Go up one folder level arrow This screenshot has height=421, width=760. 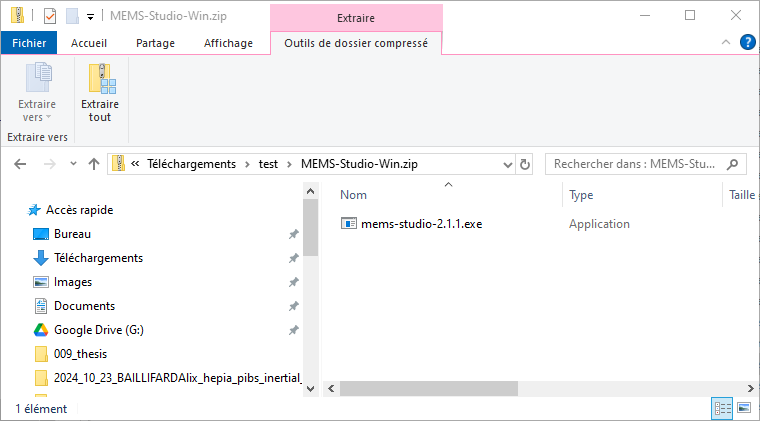tap(94, 164)
